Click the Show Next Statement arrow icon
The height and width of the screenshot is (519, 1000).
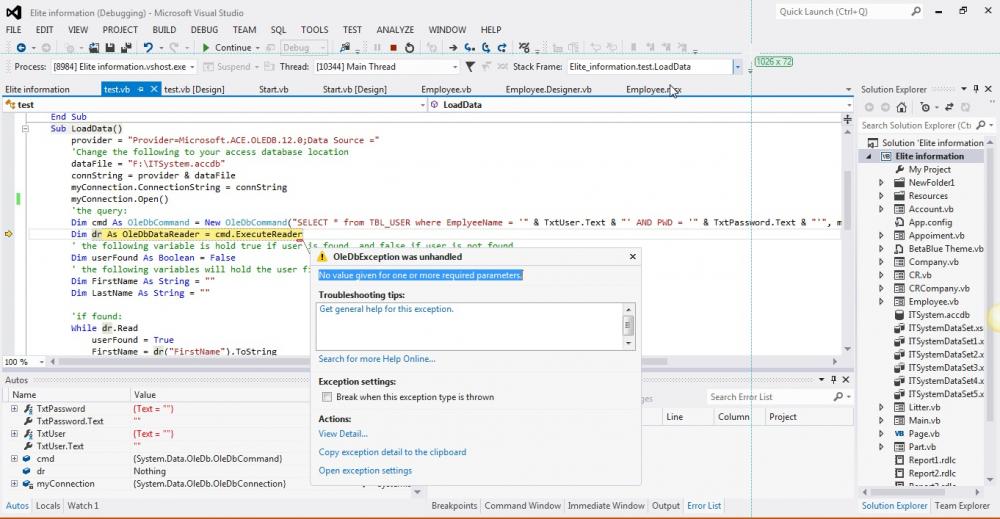[453, 48]
